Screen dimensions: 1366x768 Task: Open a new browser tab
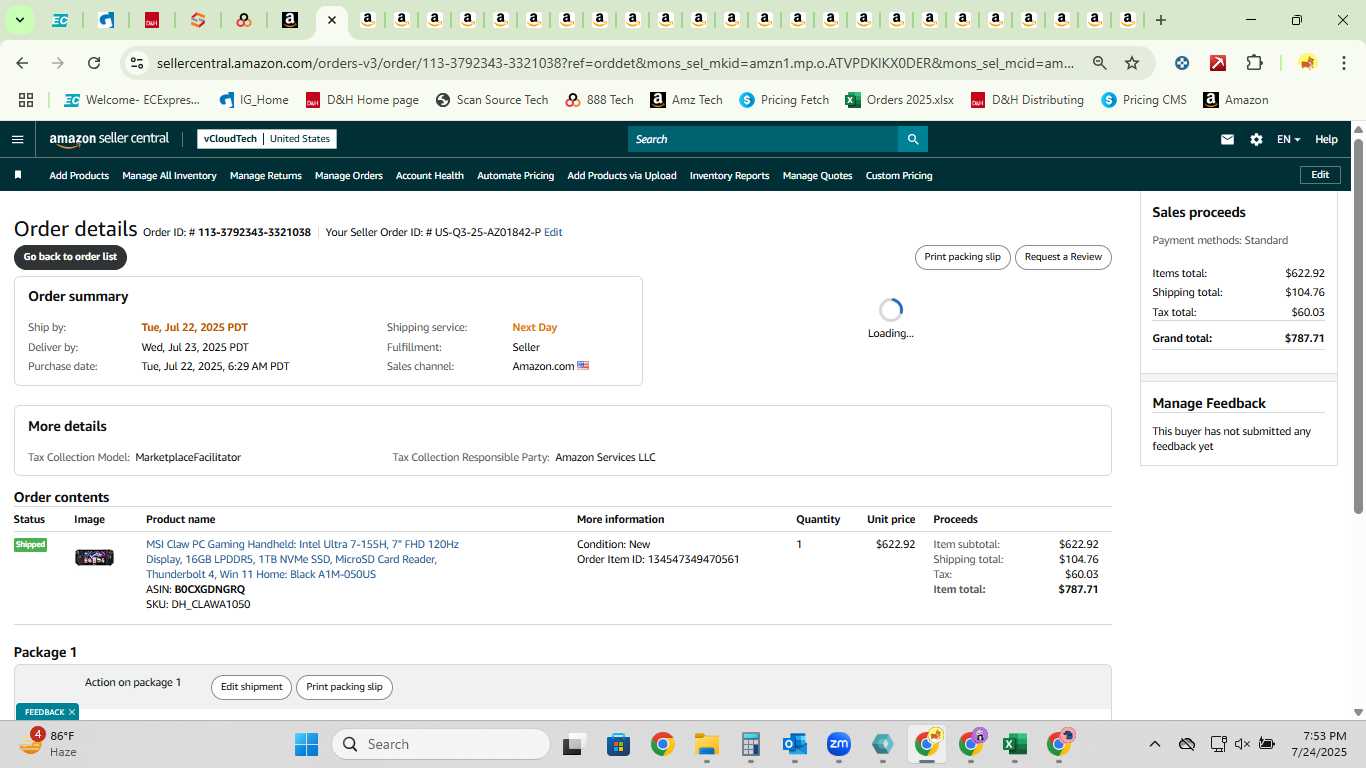1161,20
